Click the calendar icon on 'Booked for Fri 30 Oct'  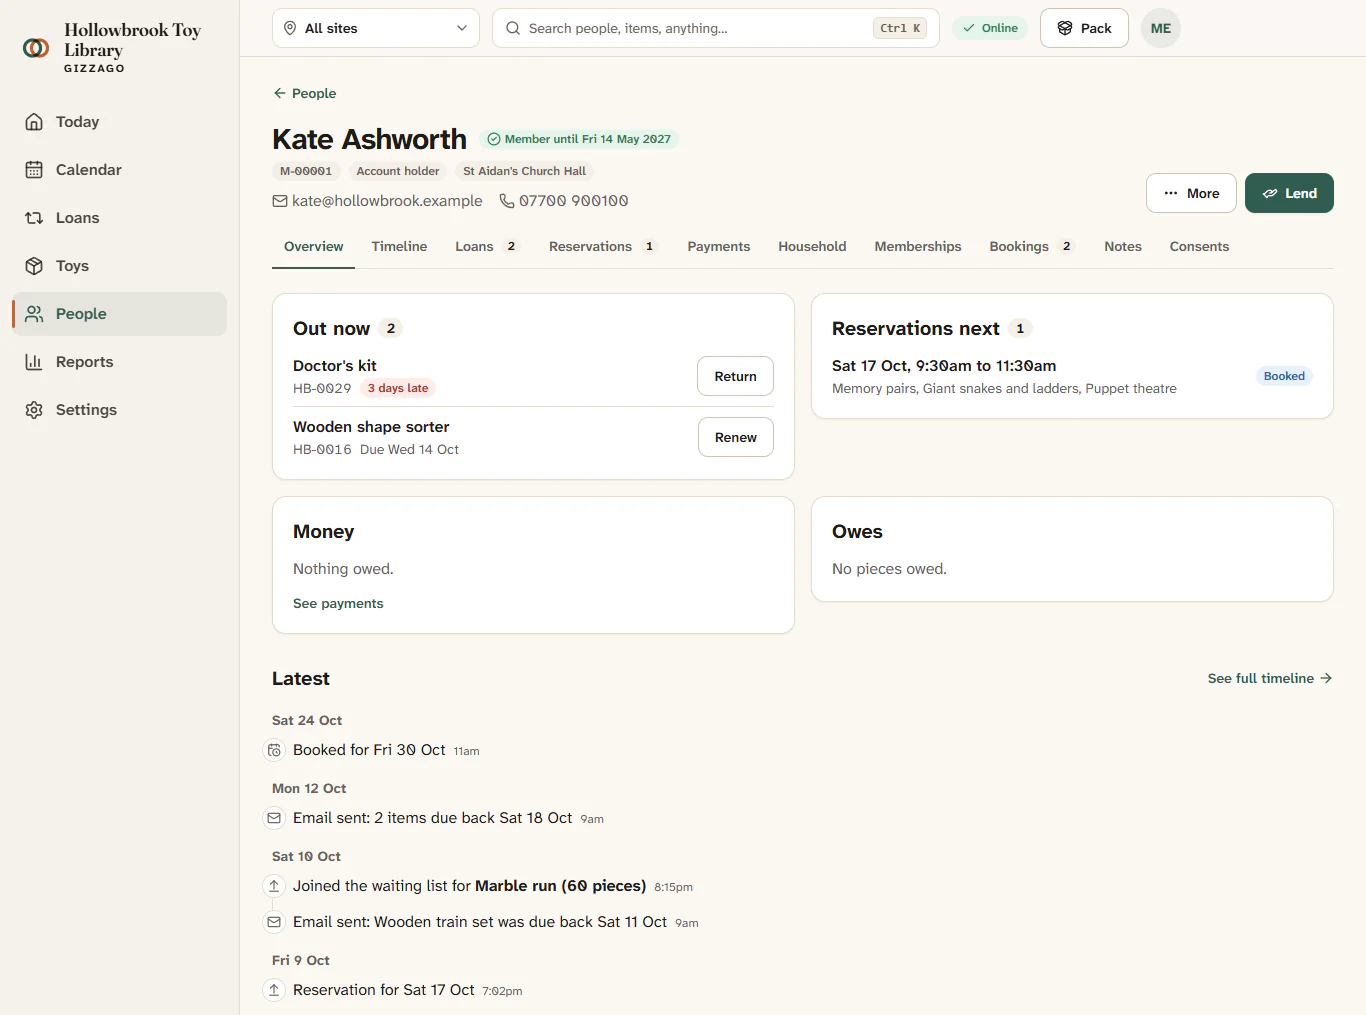(274, 750)
